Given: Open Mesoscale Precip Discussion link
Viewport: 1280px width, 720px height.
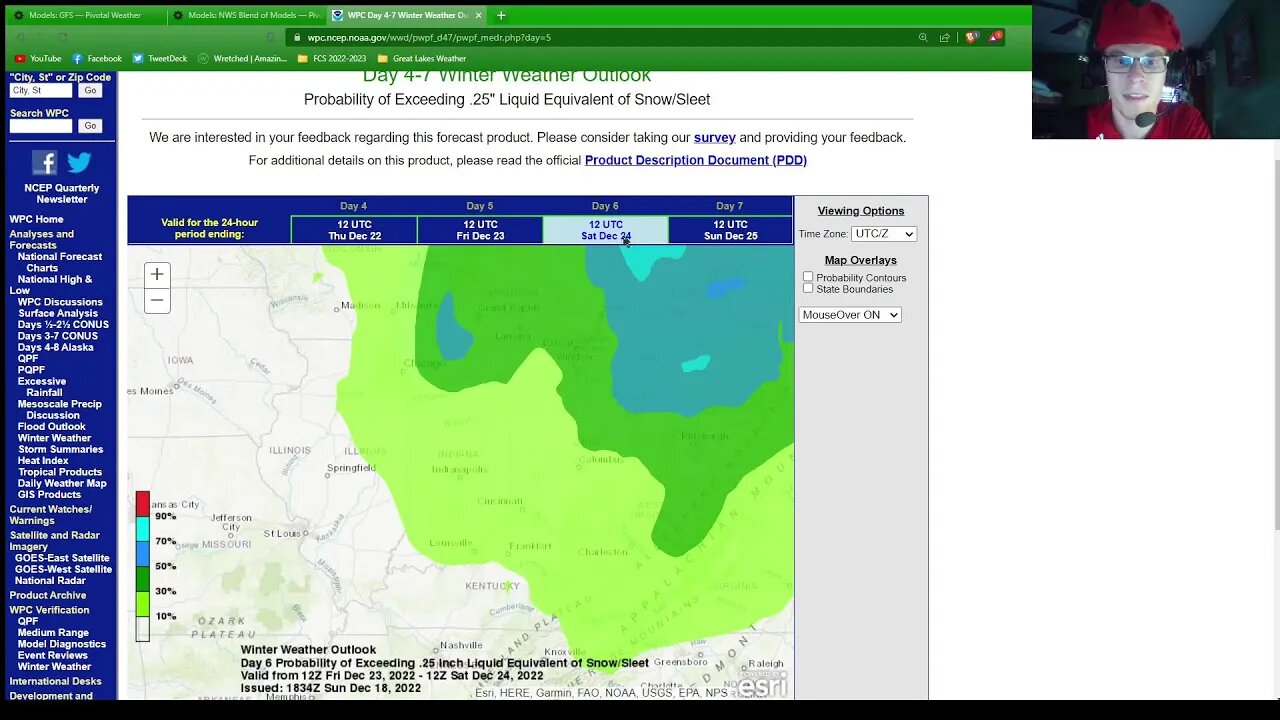Looking at the screenshot, I should [60, 410].
